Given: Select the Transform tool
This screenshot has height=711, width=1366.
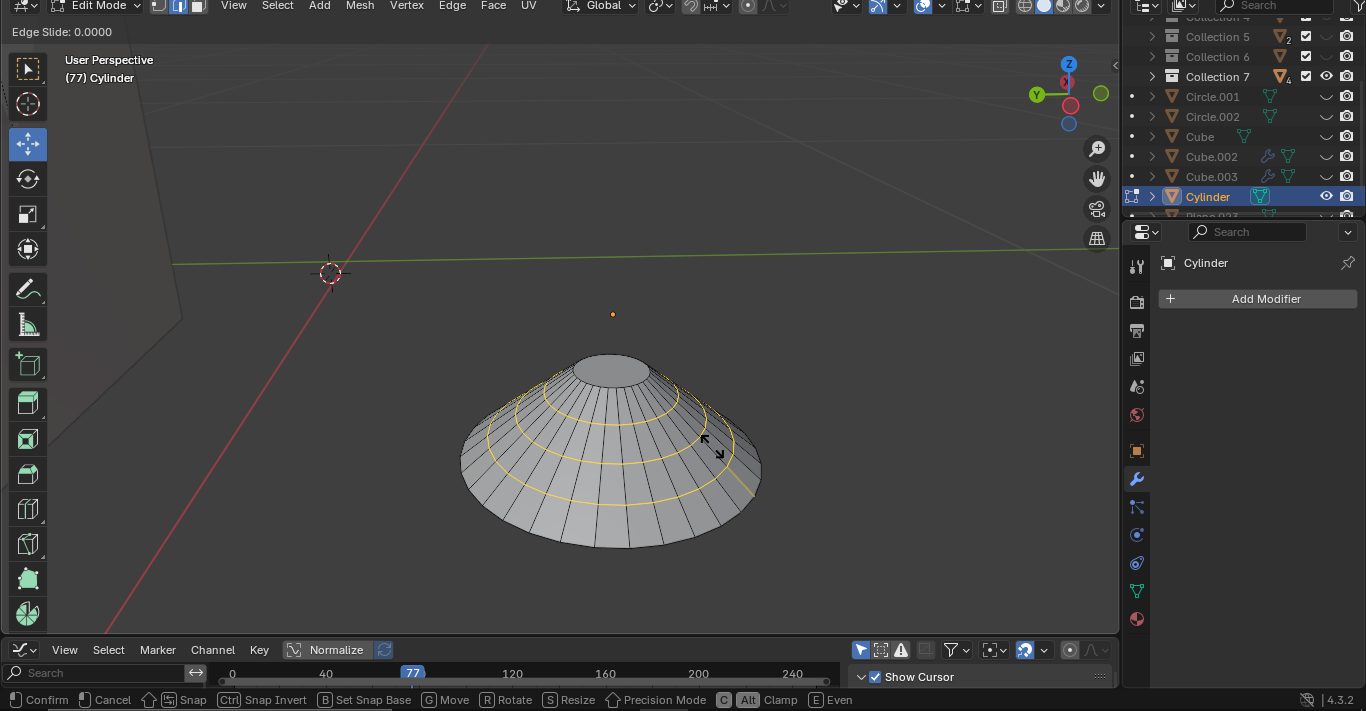Looking at the screenshot, I should coord(28,249).
